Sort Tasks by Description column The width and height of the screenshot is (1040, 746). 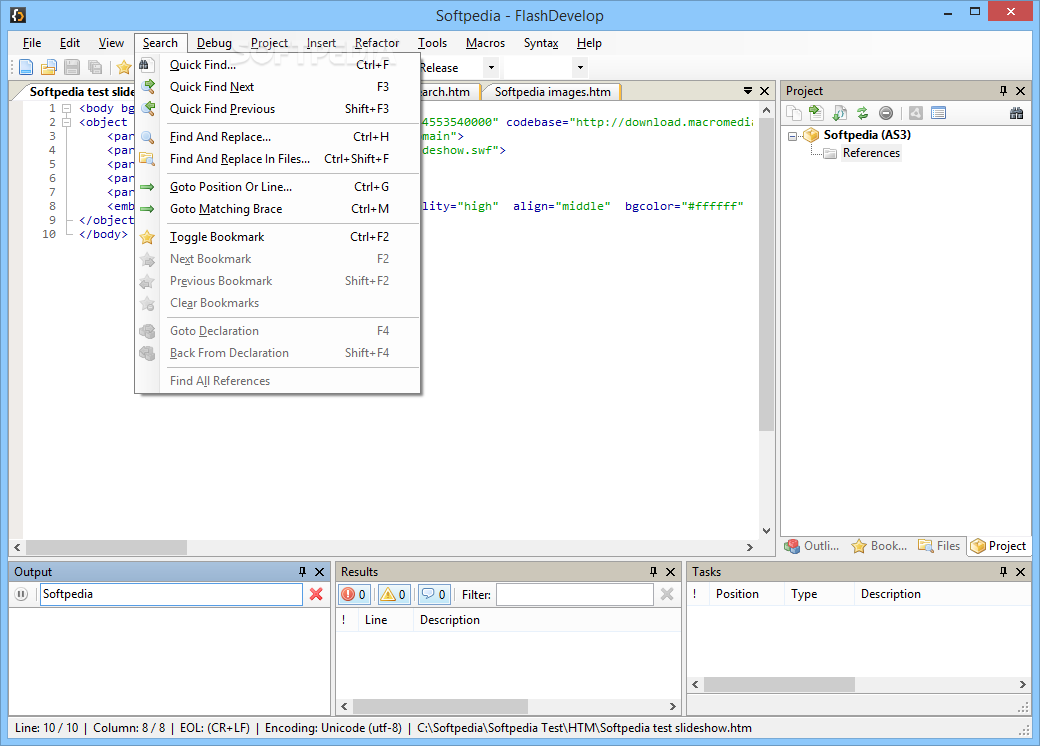tap(942, 594)
